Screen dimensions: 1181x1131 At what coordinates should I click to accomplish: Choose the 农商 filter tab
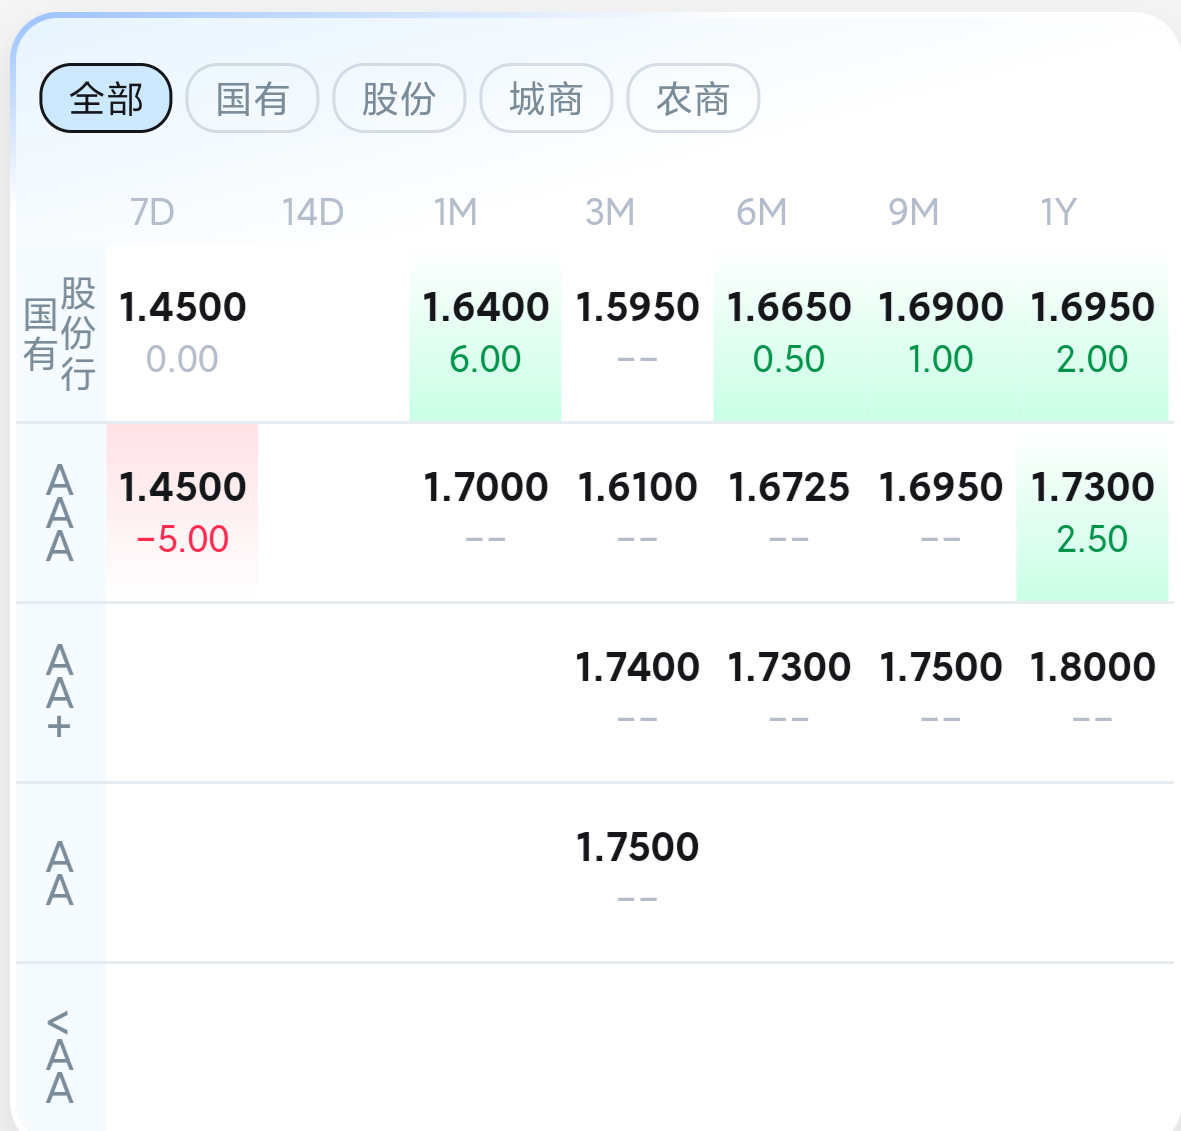click(693, 98)
